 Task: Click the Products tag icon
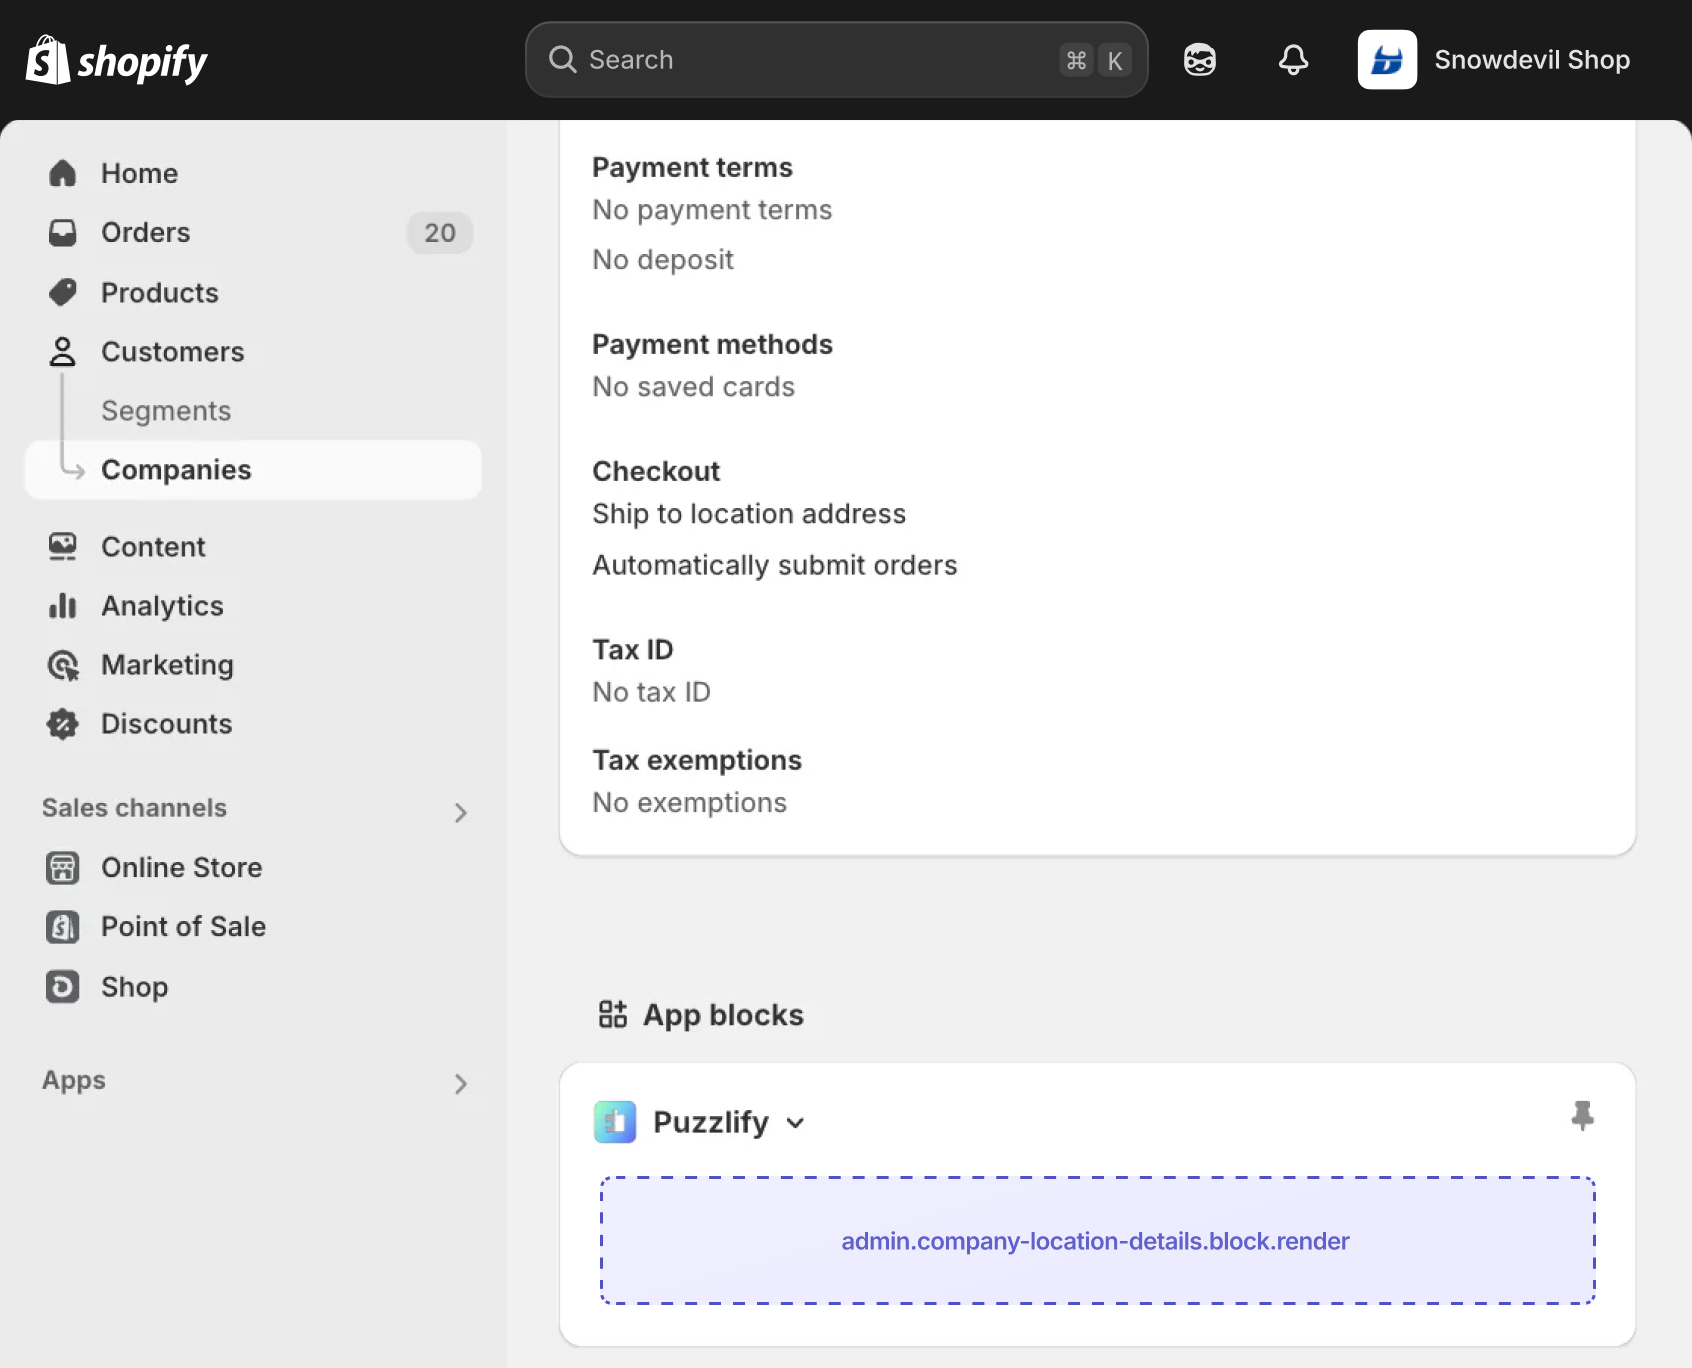[x=63, y=292]
